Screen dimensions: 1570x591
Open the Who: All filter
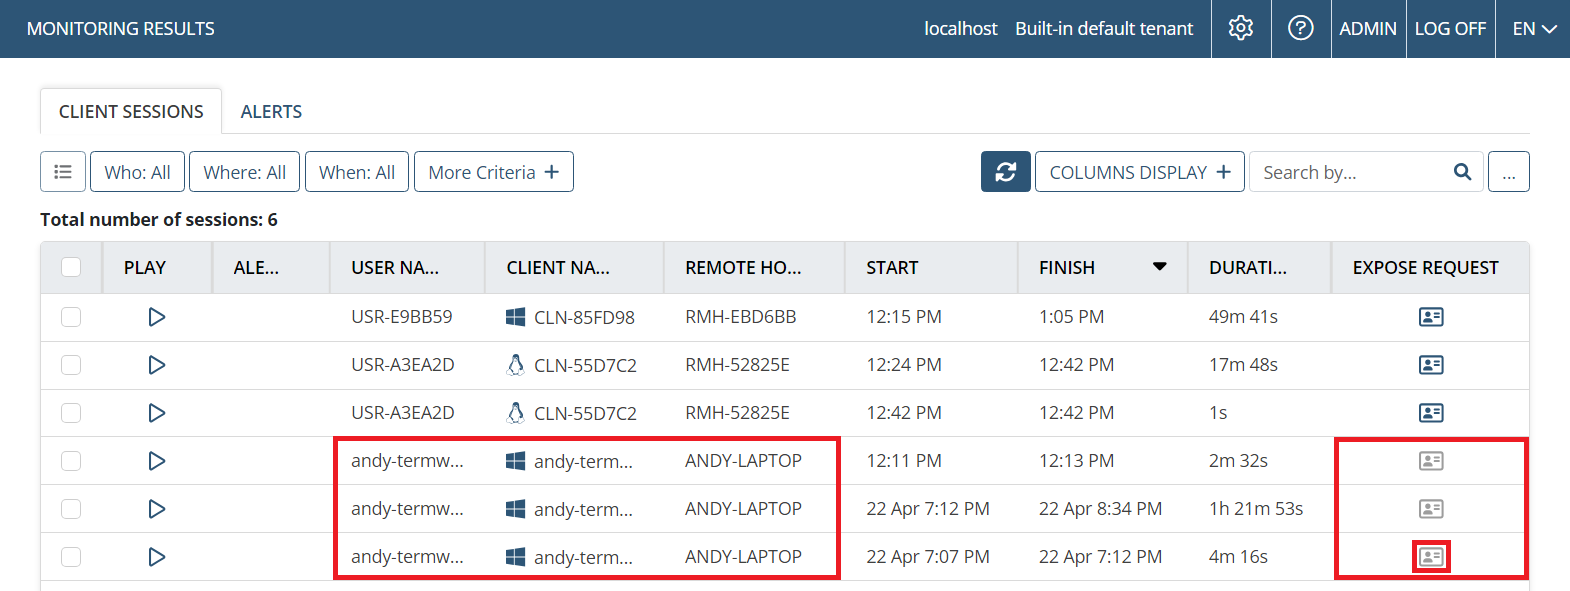(x=137, y=172)
